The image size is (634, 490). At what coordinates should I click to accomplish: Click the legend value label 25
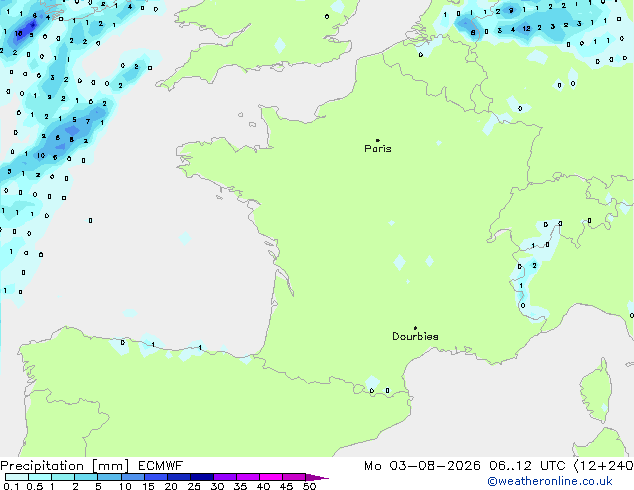tap(194, 486)
